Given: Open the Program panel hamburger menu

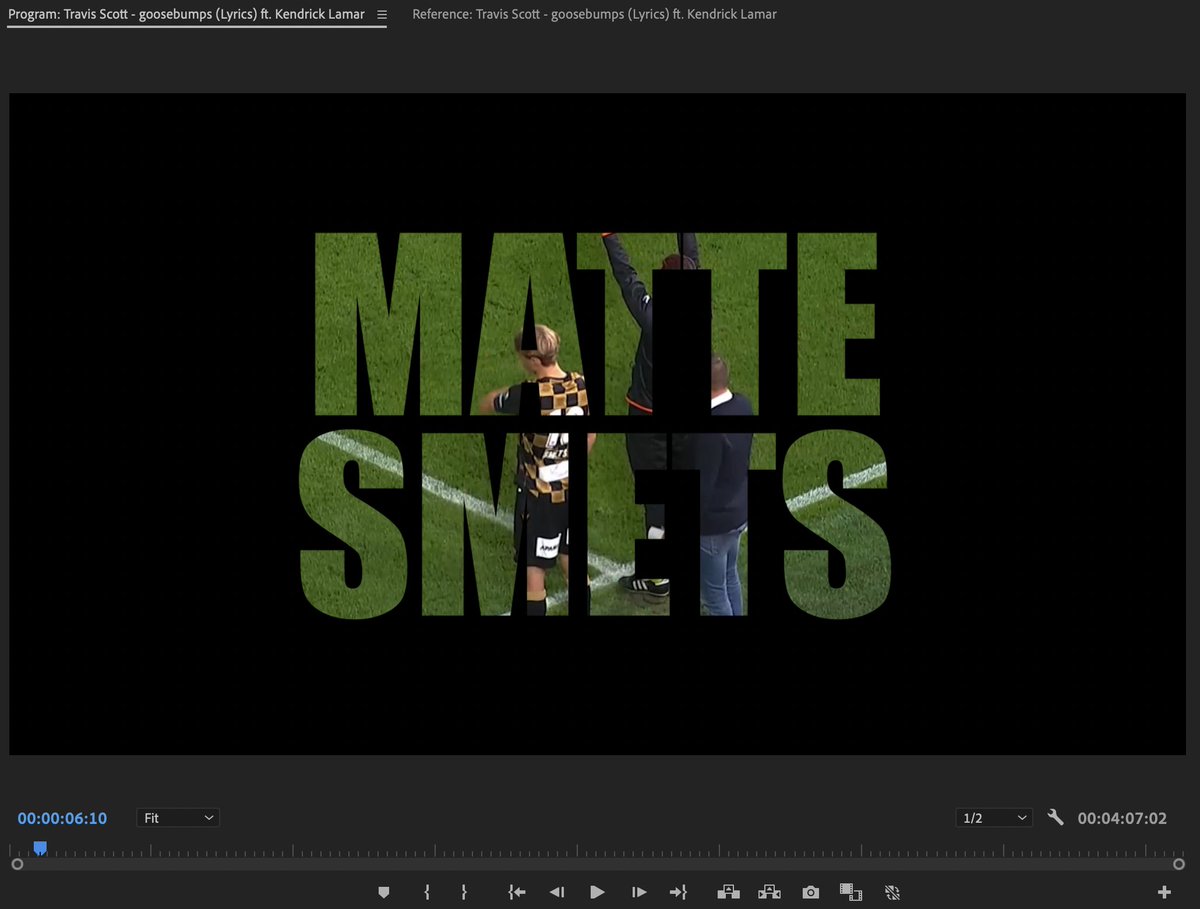Looking at the screenshot, I should click(382, 15).
